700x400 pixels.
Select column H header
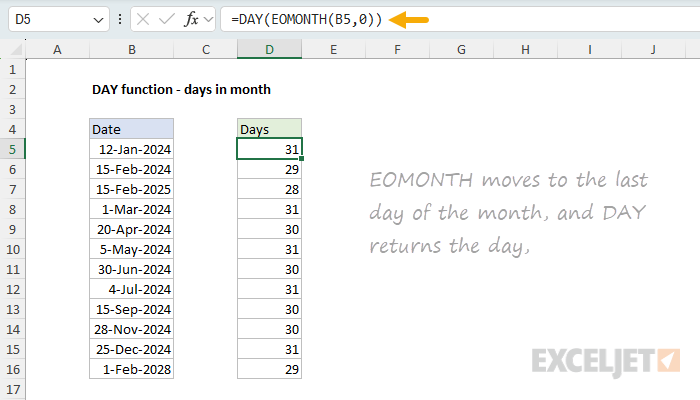tap(525, 50)
